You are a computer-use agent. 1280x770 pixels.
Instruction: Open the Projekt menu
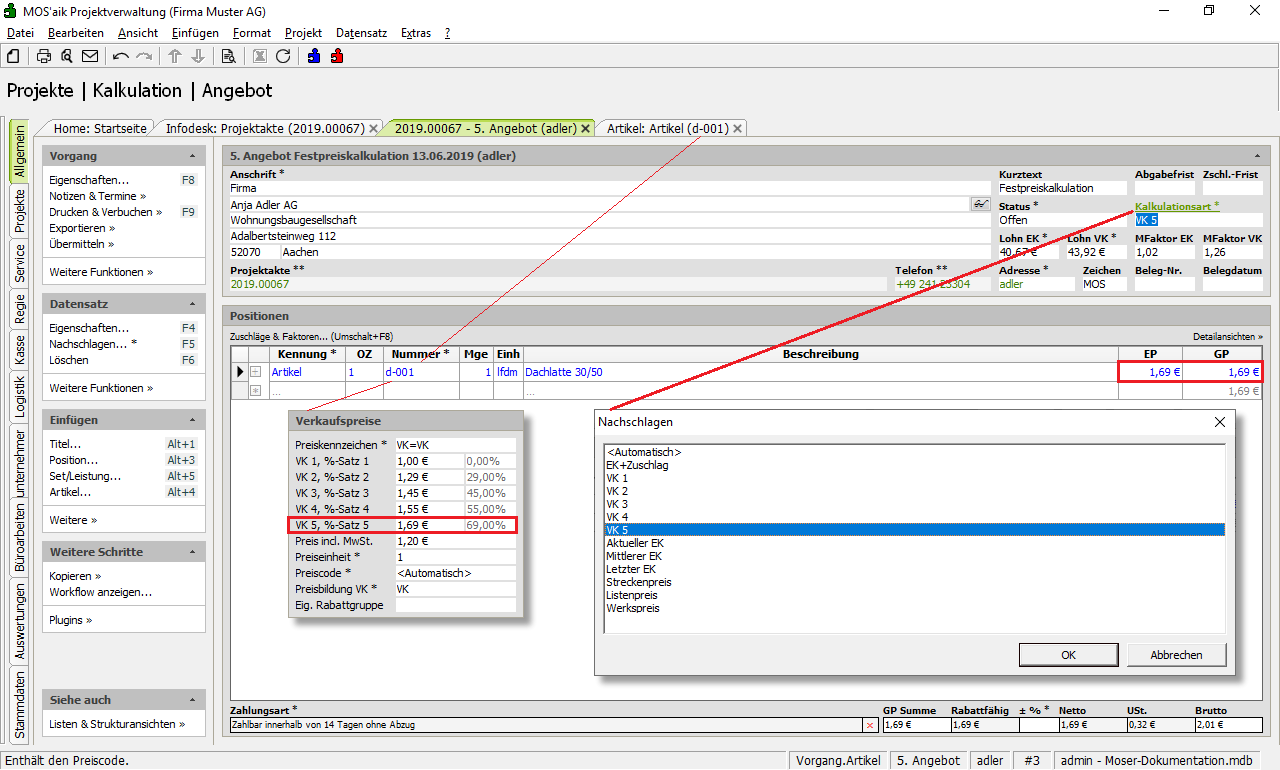tap(303, 33)
